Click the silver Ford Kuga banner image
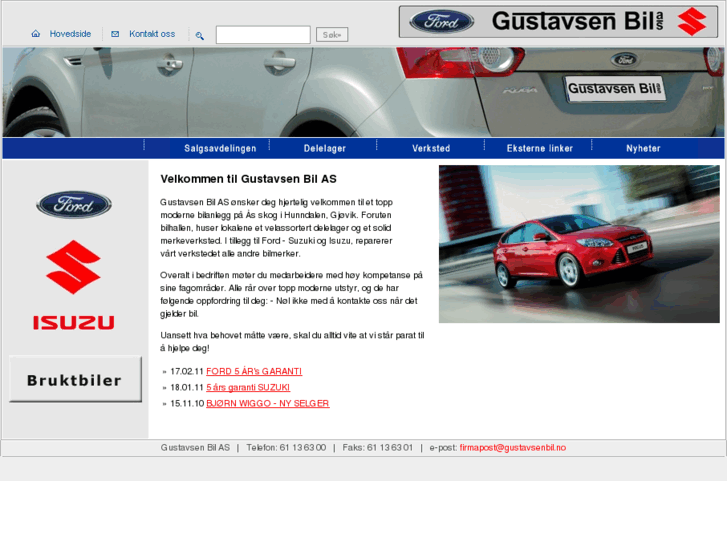This screenshot has width=727, height=545. click(364, 92)
